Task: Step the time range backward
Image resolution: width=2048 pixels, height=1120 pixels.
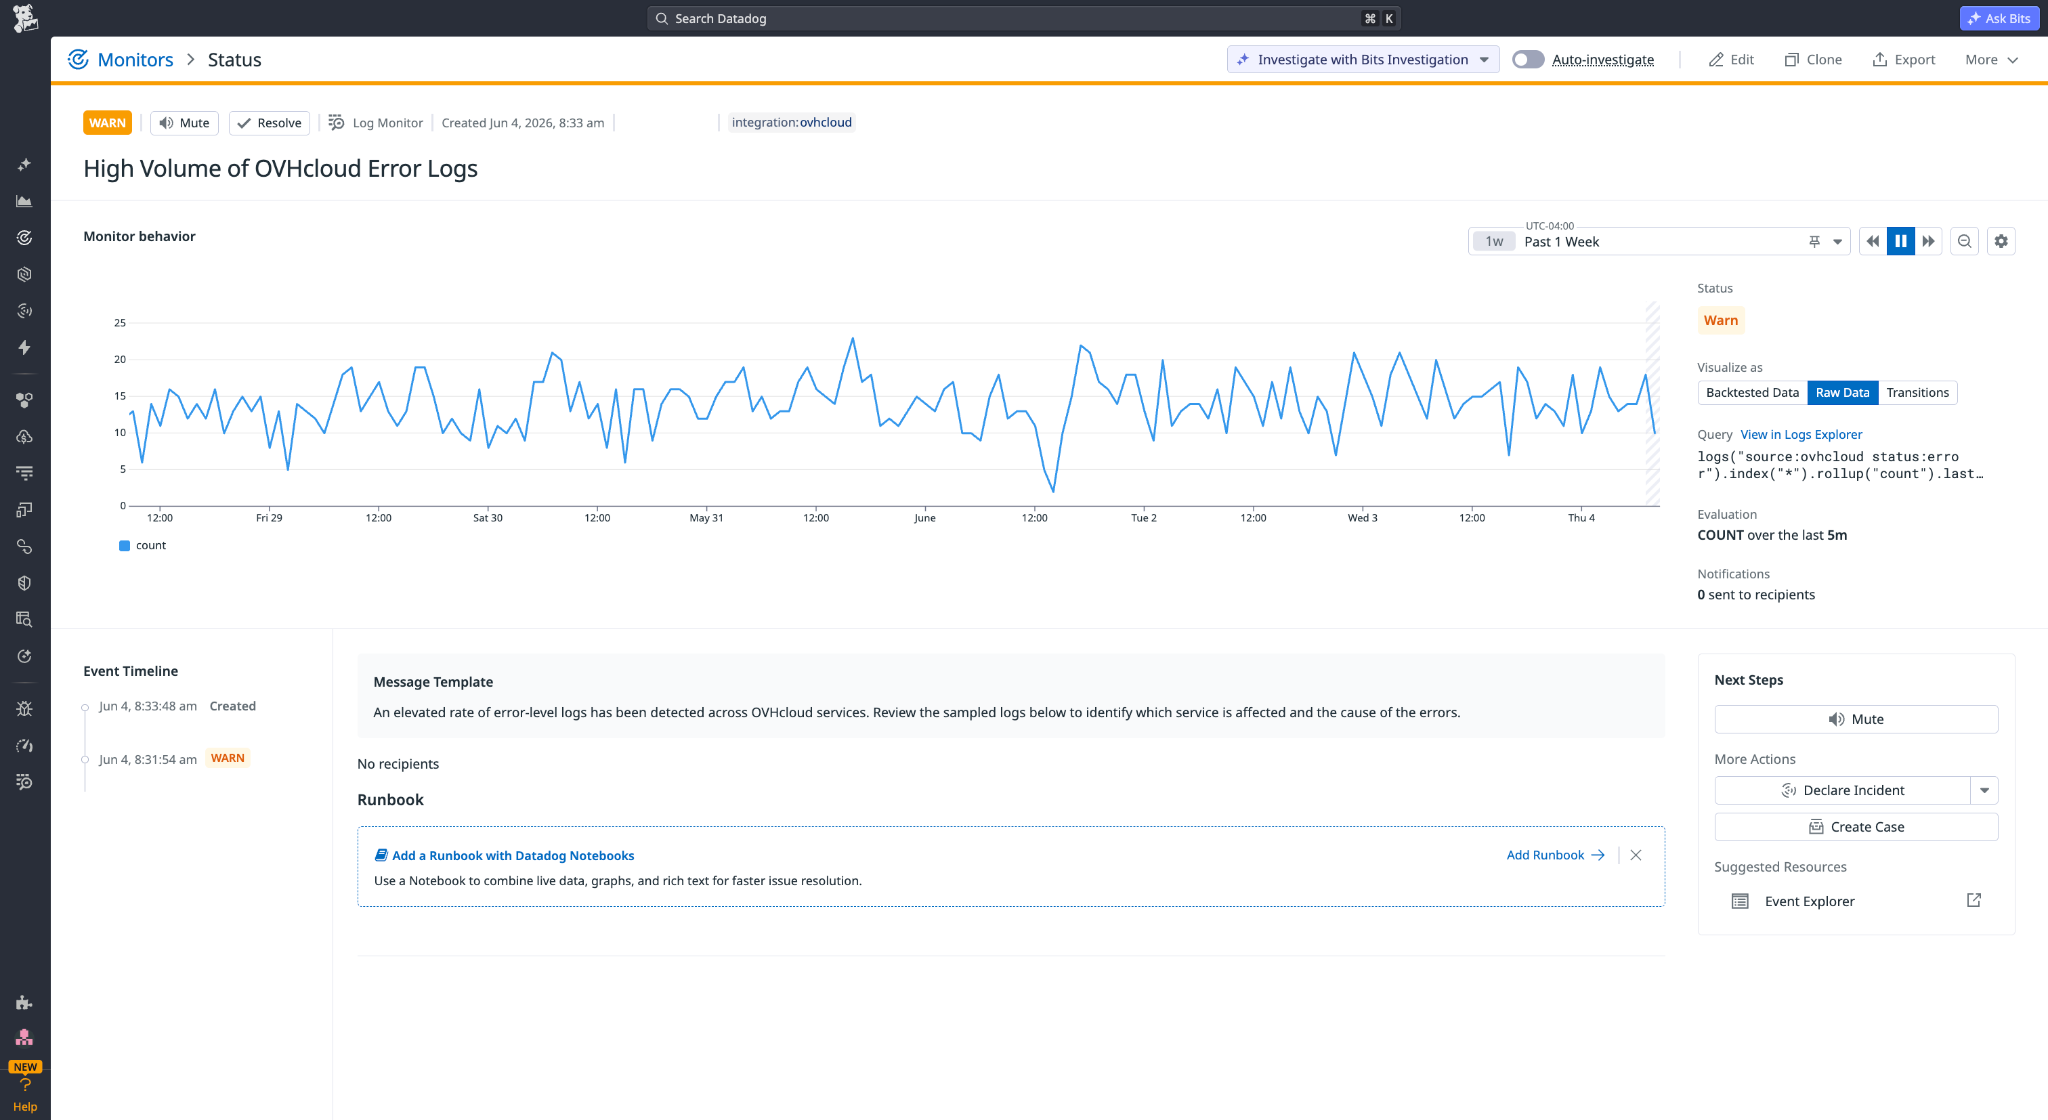Action: [1873, 241]
